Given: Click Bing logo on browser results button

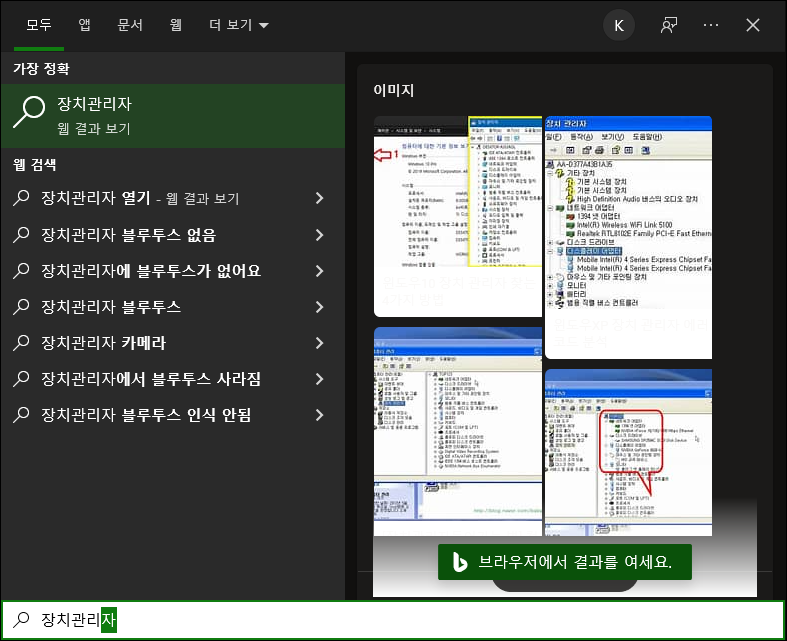Looking at the screenshot, I should coord(459,562).
